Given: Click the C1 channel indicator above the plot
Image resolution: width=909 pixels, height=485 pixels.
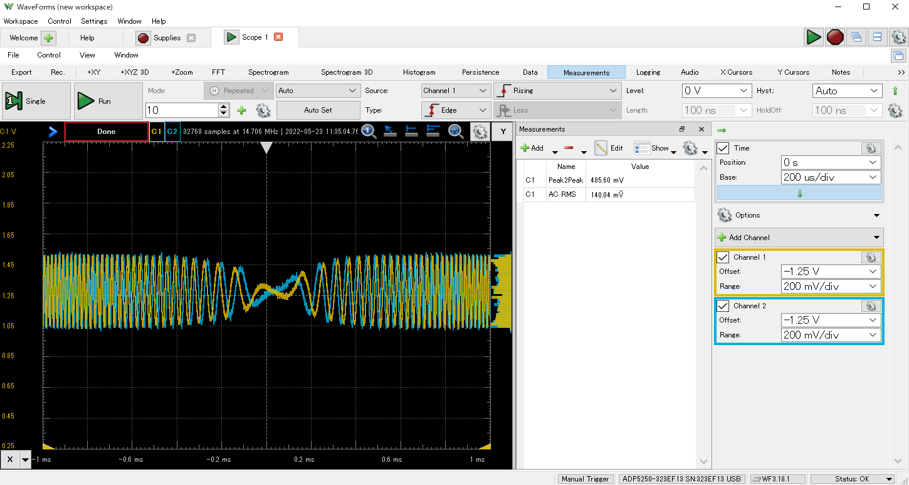Looking at the screenshot, I should click(x=156, y=131).
